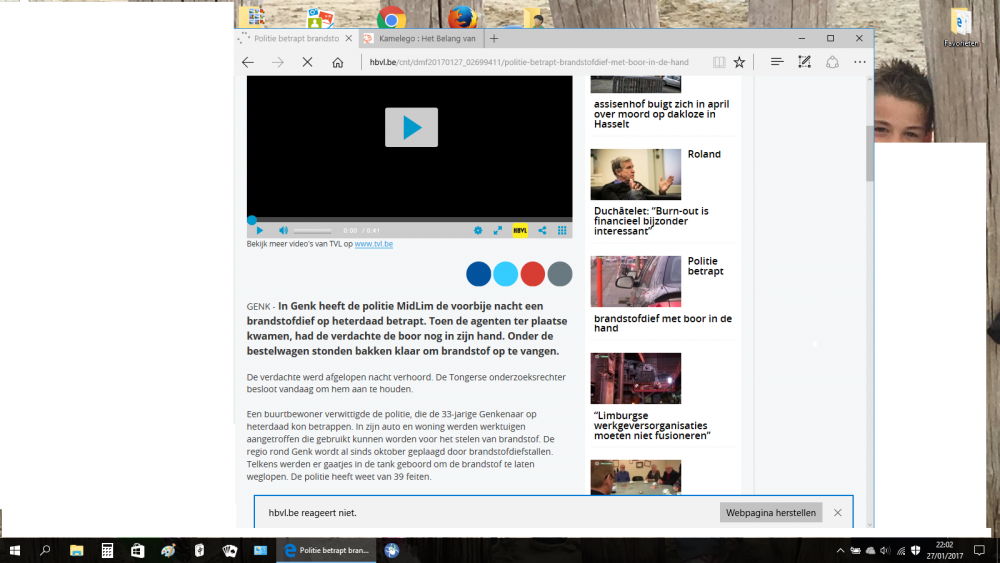
Task: Make a web note with pen icon
Action: 804,62
